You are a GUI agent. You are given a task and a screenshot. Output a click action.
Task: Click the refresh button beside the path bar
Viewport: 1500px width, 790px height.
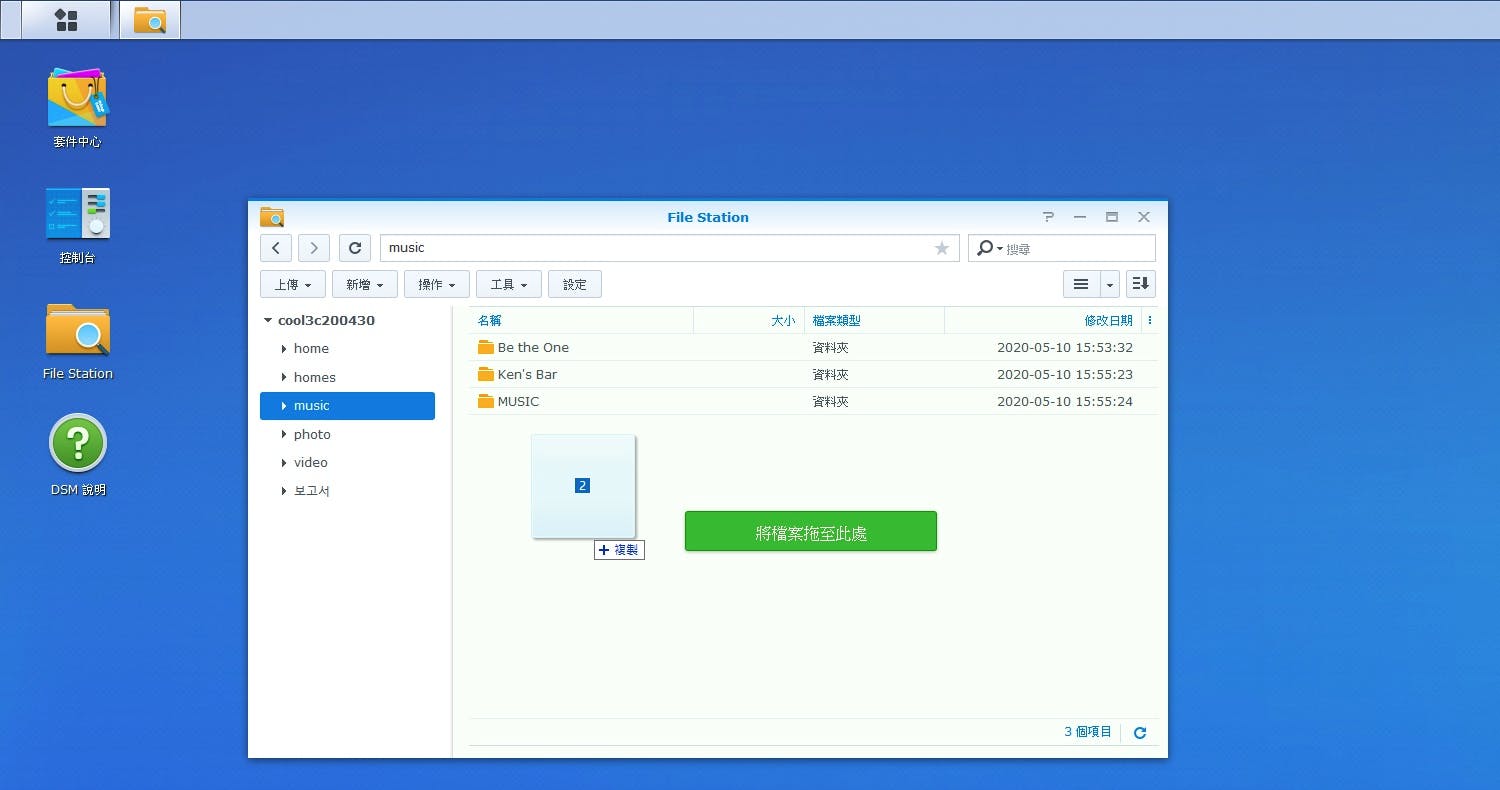[x=355, y=248]
